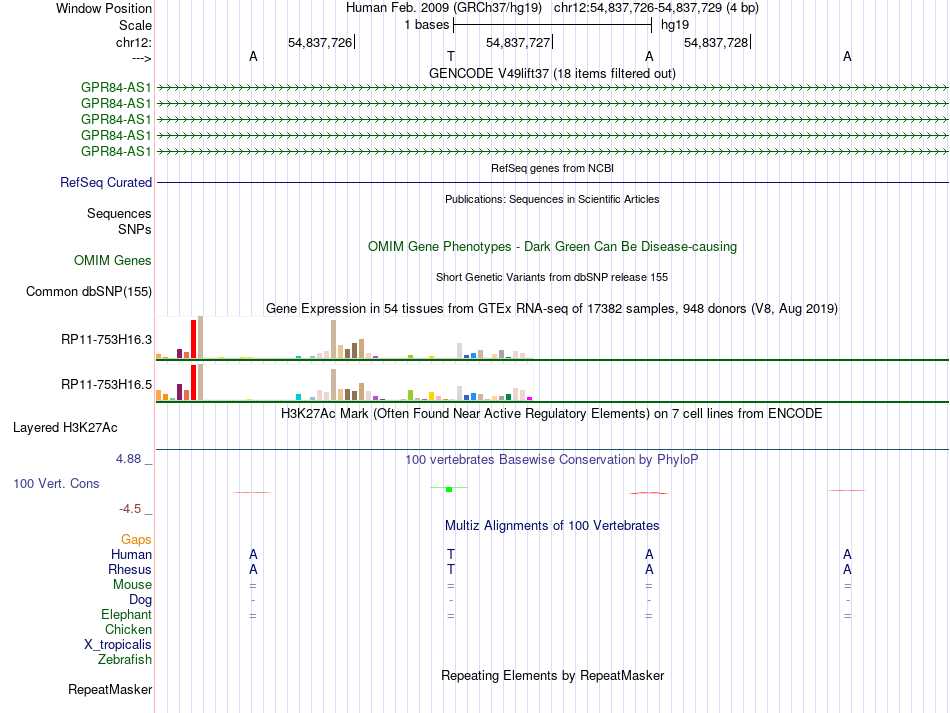This screenshot has width=950, height=713.
Task: Open Repeating Elements by RepeatMasker title
Action: click(x=552, y=676)
